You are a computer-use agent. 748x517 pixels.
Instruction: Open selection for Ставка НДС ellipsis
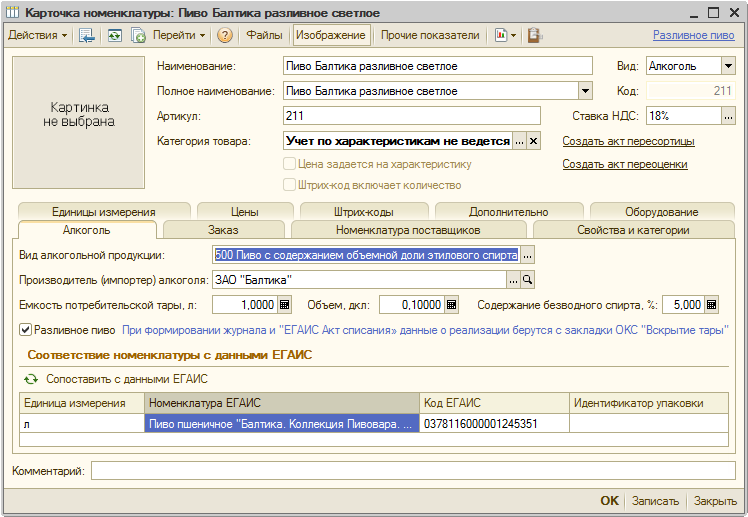coord(728,116)
